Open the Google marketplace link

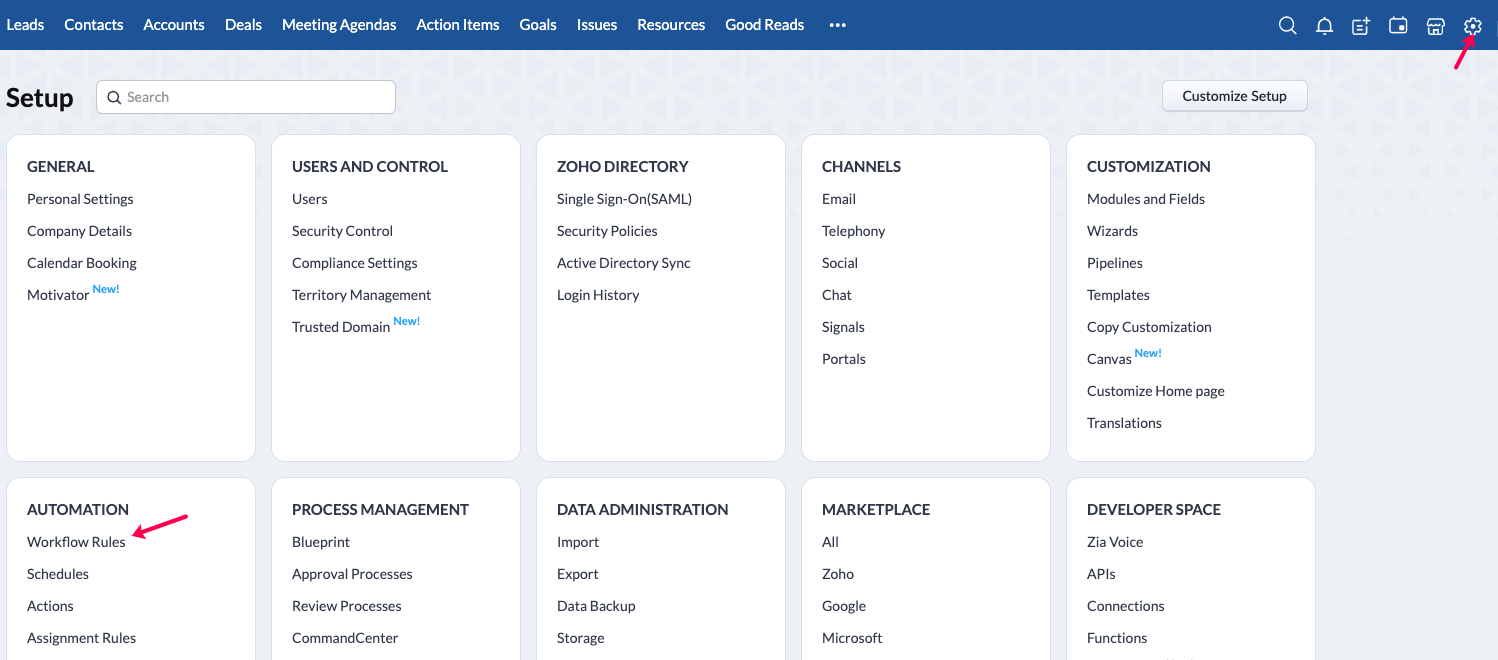click(x=844, y=606)
